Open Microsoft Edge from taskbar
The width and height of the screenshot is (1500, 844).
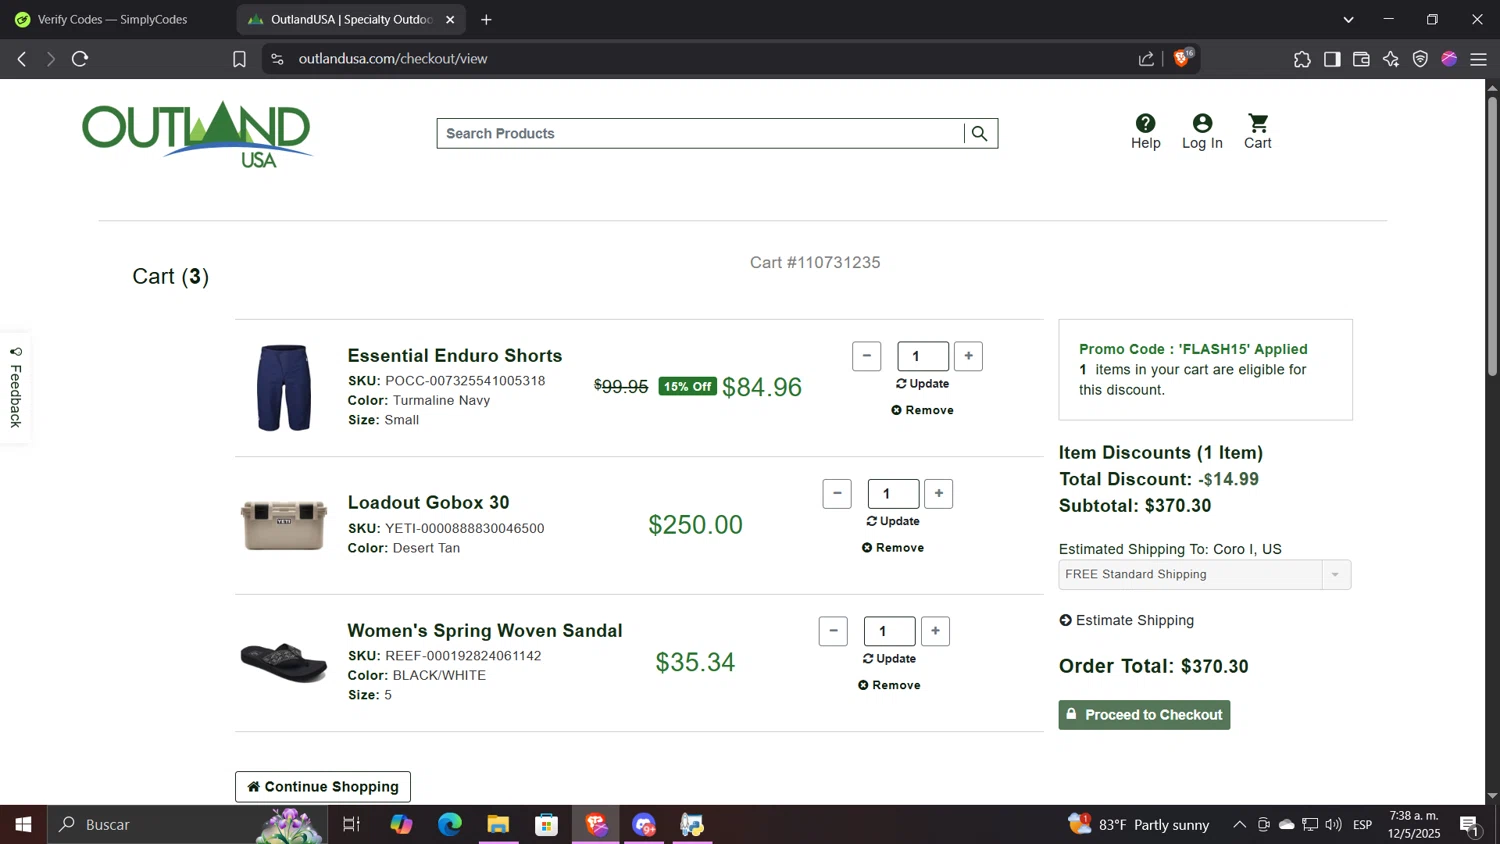(449, 825)
